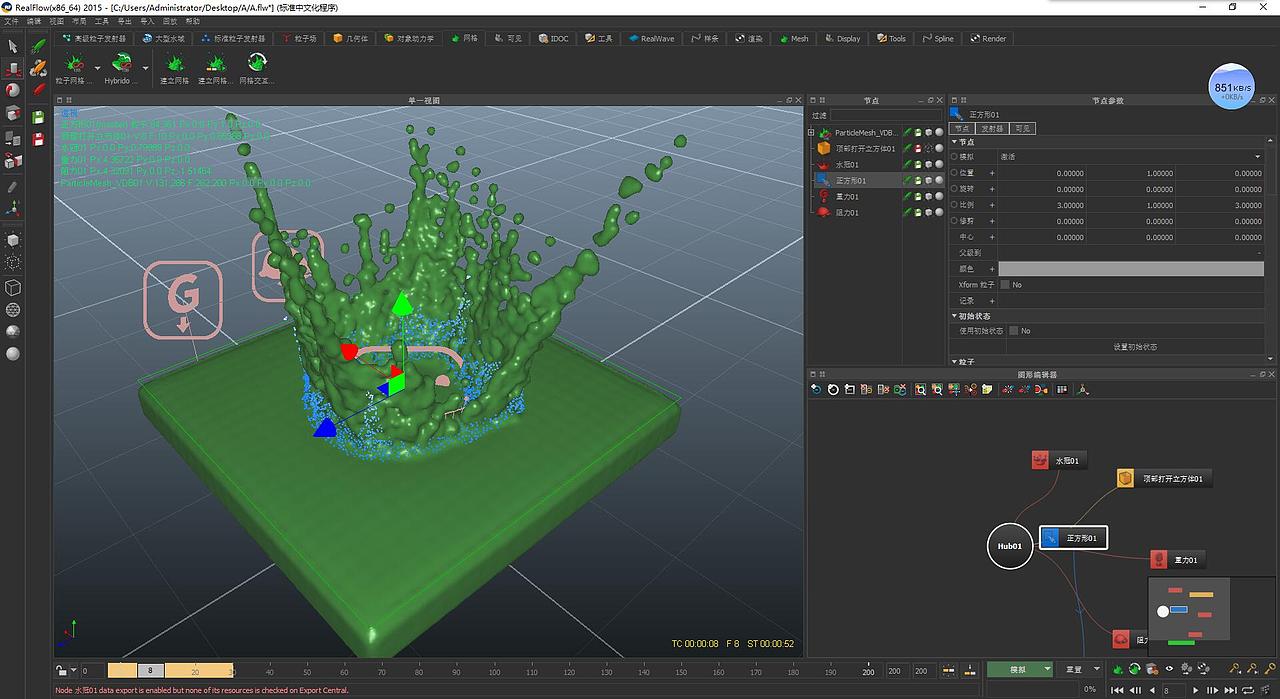The width and height of the screenshot is (1280, 699).
Task: Open the 模拟 dropdown showing 激活
Action: tap(1150, 157)
